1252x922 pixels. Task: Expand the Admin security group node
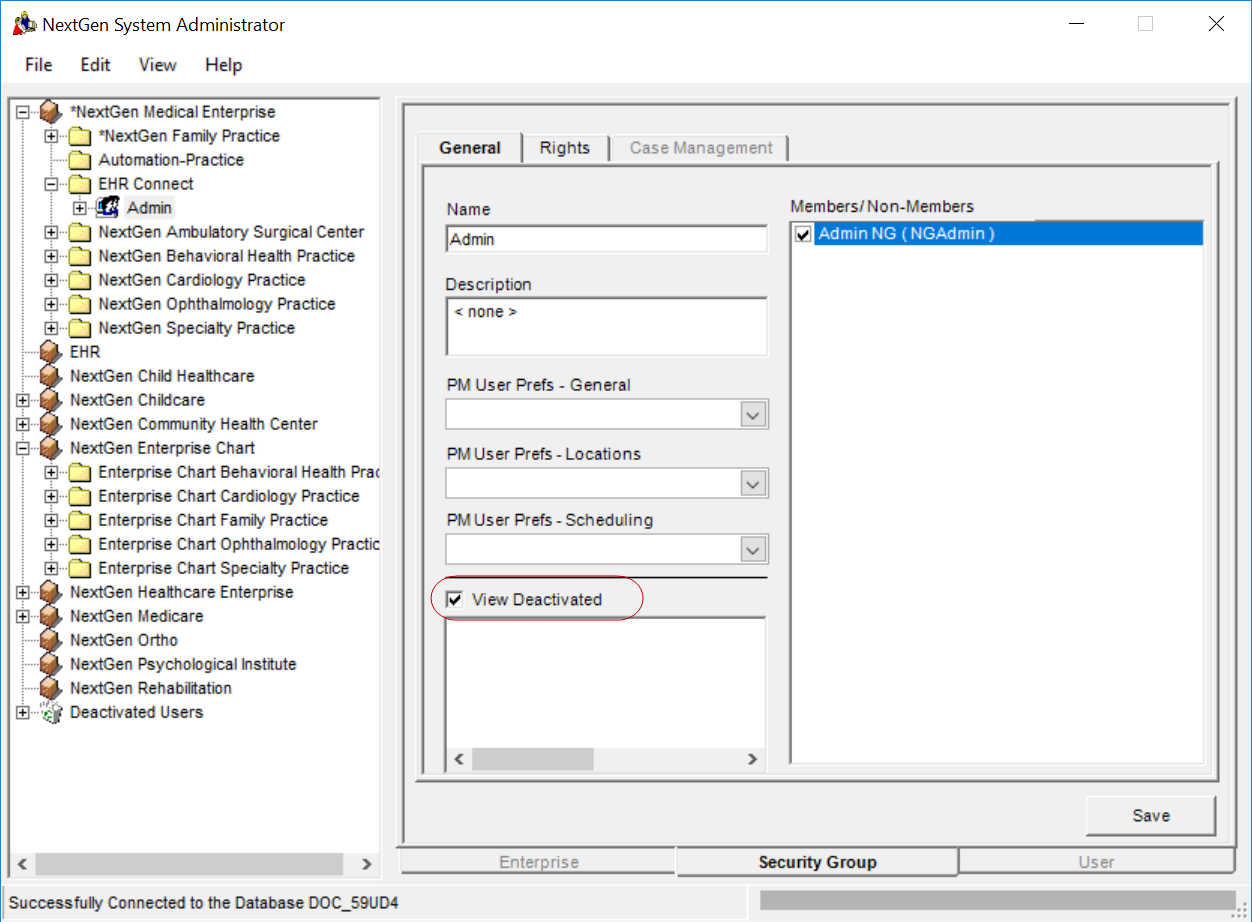coord(80,208)
